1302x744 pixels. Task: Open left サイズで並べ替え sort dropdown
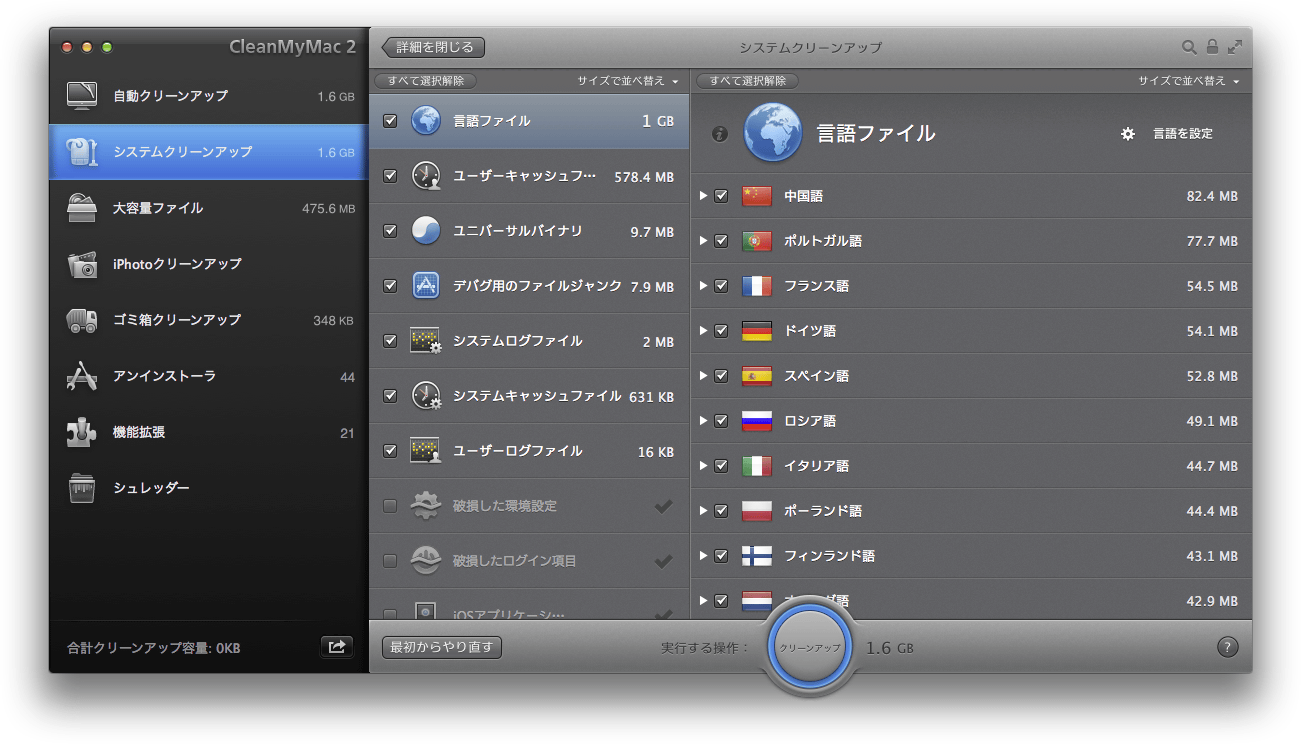click(x=627, y=81)
